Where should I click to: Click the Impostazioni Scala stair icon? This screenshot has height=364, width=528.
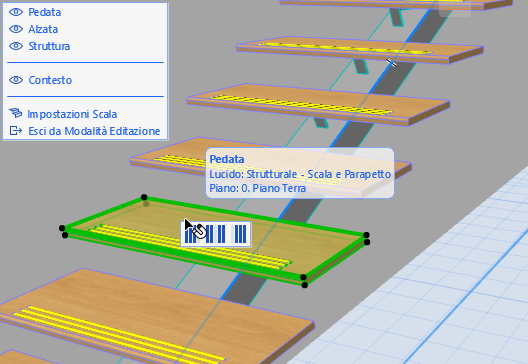(x=15, y=113)
